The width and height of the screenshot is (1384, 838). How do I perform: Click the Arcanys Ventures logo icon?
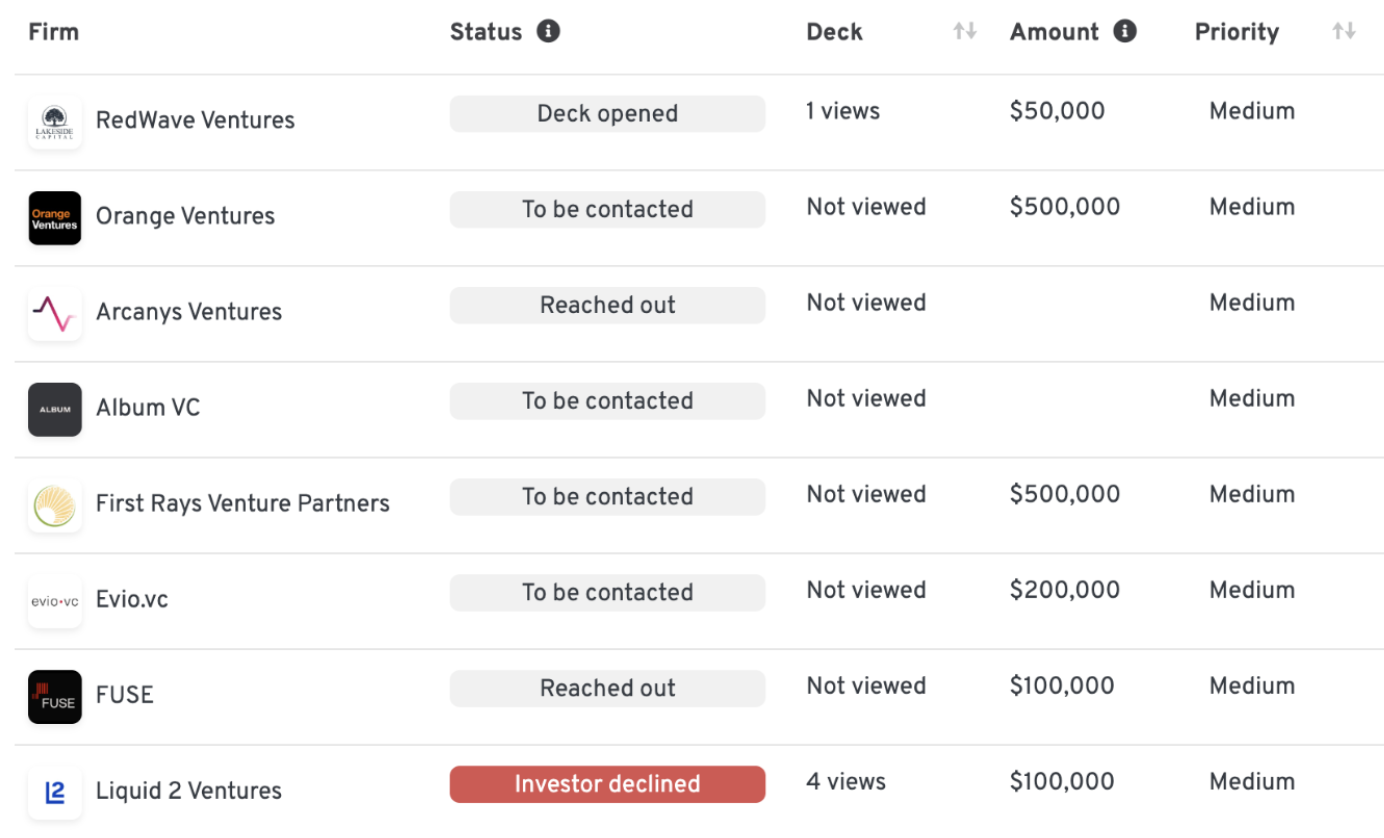(x=55, y=314)
